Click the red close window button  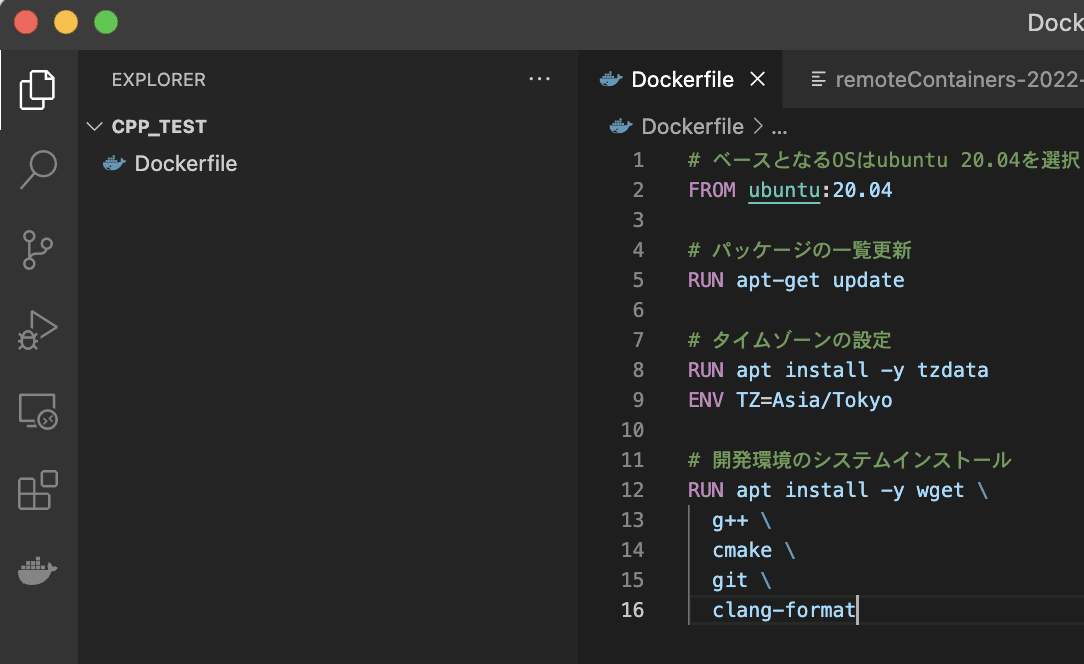coord(26,22)
